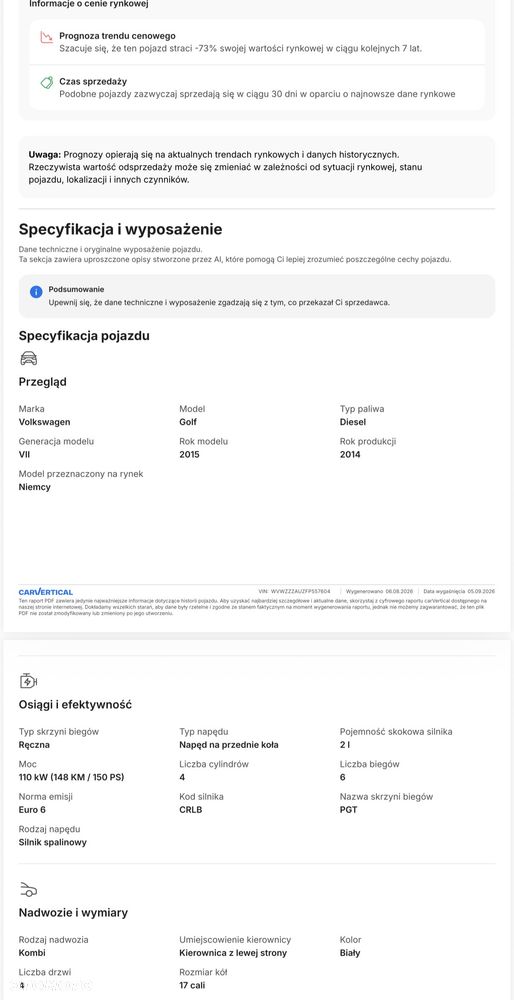Click the CRLB engine code value

192,810
